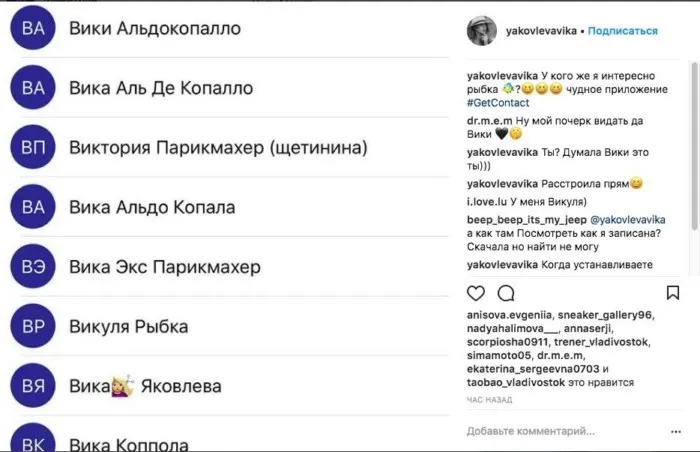Click the ВП avatar circle for Виктория Парикмахер
Screen dimensions: 700x452
pos(33,148)
